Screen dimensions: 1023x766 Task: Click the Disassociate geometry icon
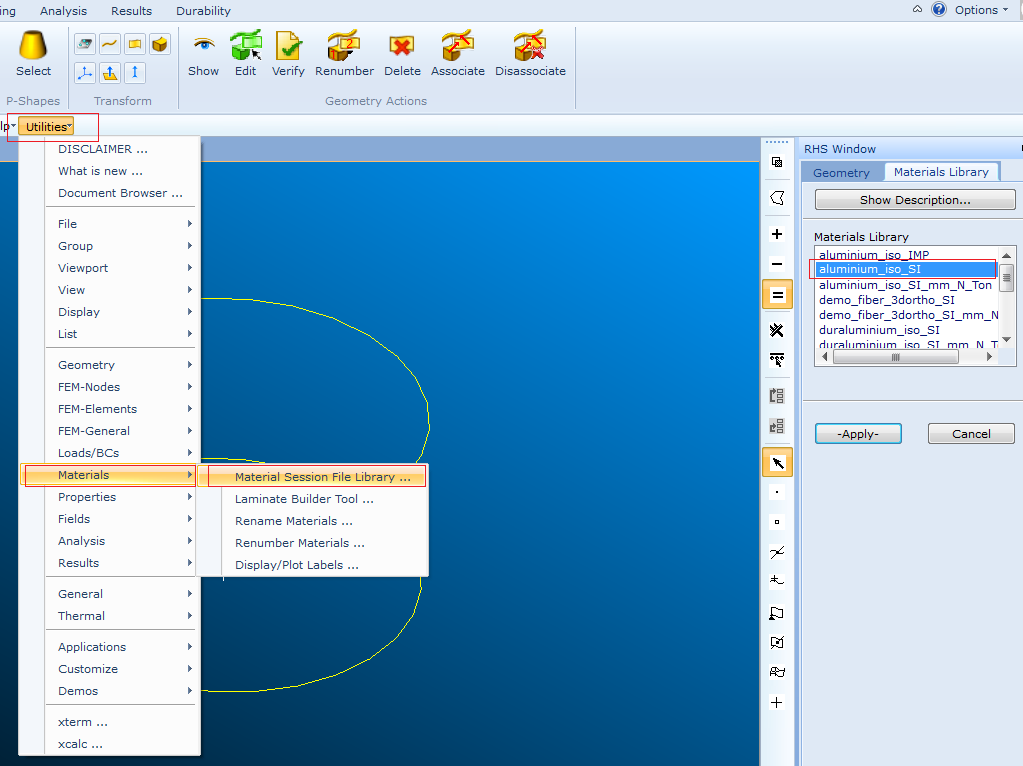[x=530, y=53]
